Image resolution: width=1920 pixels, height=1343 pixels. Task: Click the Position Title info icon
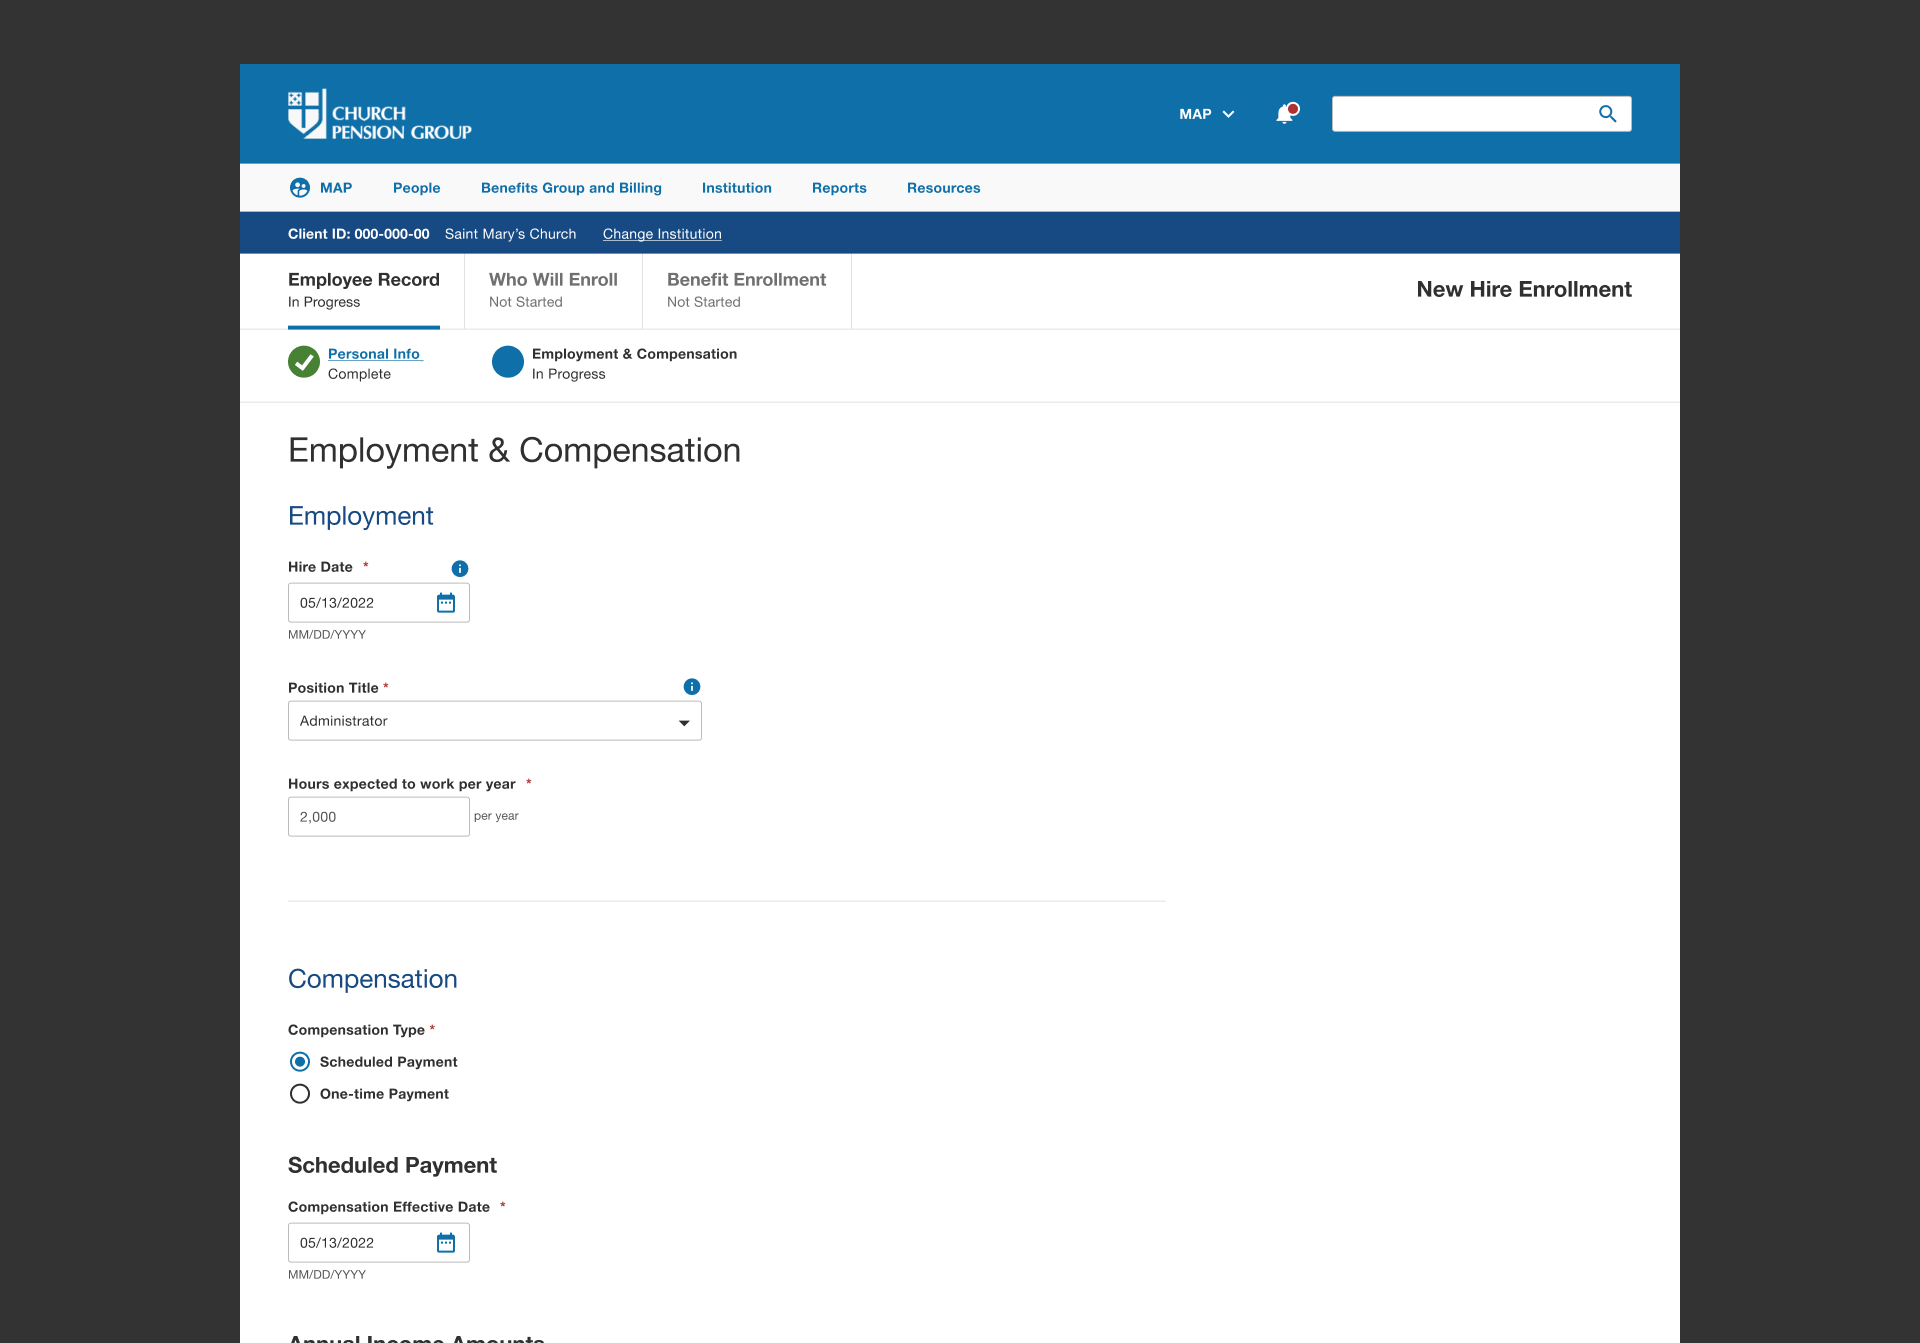click(692, 687)
